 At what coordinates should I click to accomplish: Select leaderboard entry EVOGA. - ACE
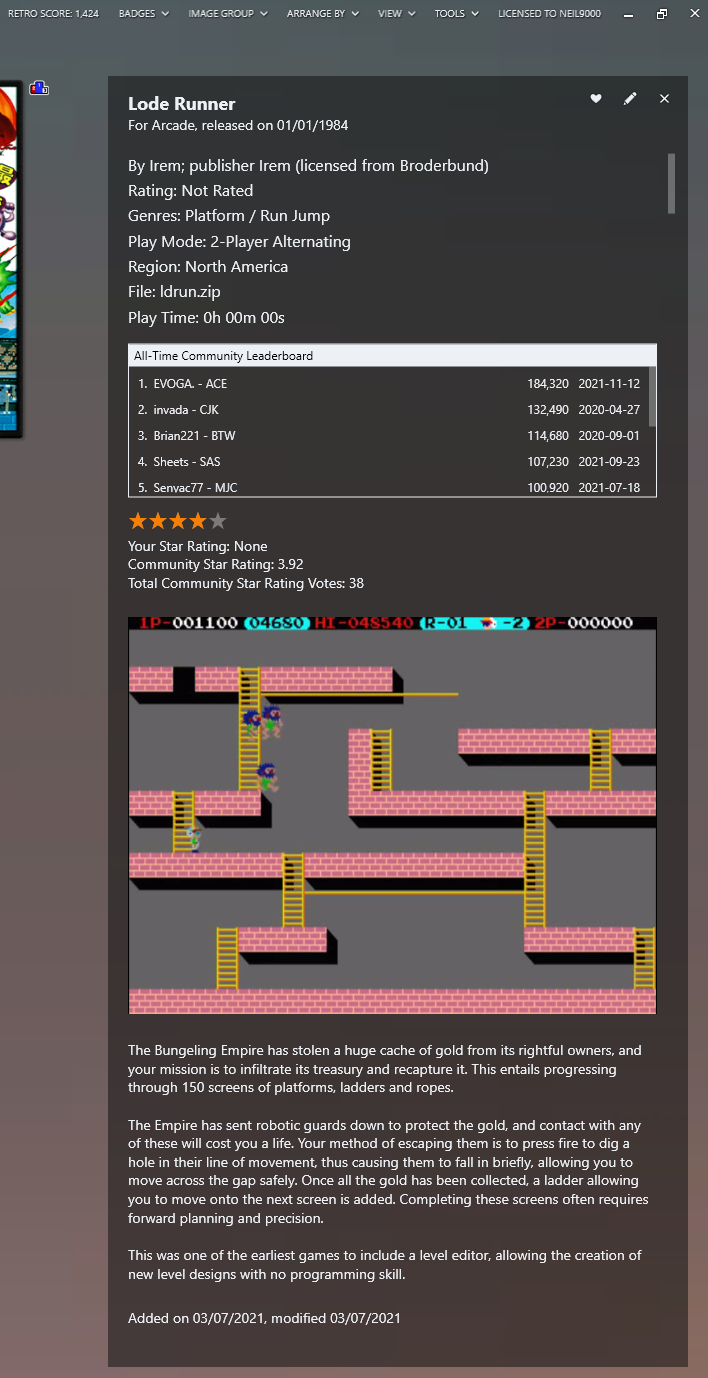(389, 383)
